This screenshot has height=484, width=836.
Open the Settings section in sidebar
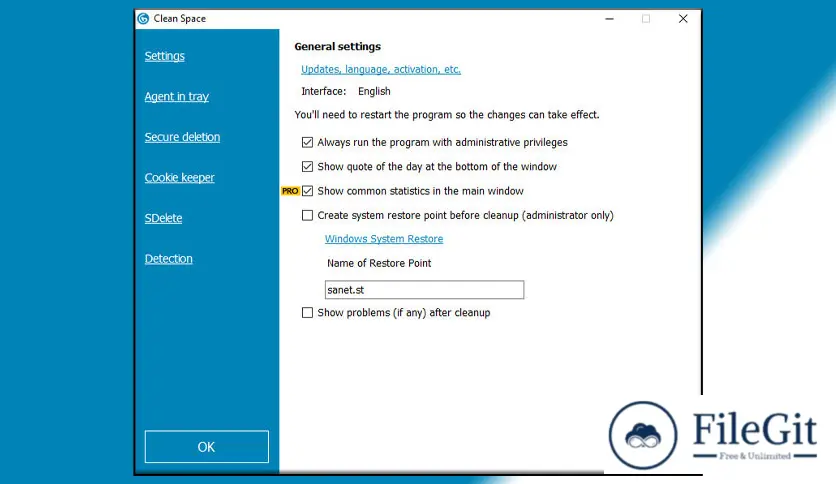165,56
